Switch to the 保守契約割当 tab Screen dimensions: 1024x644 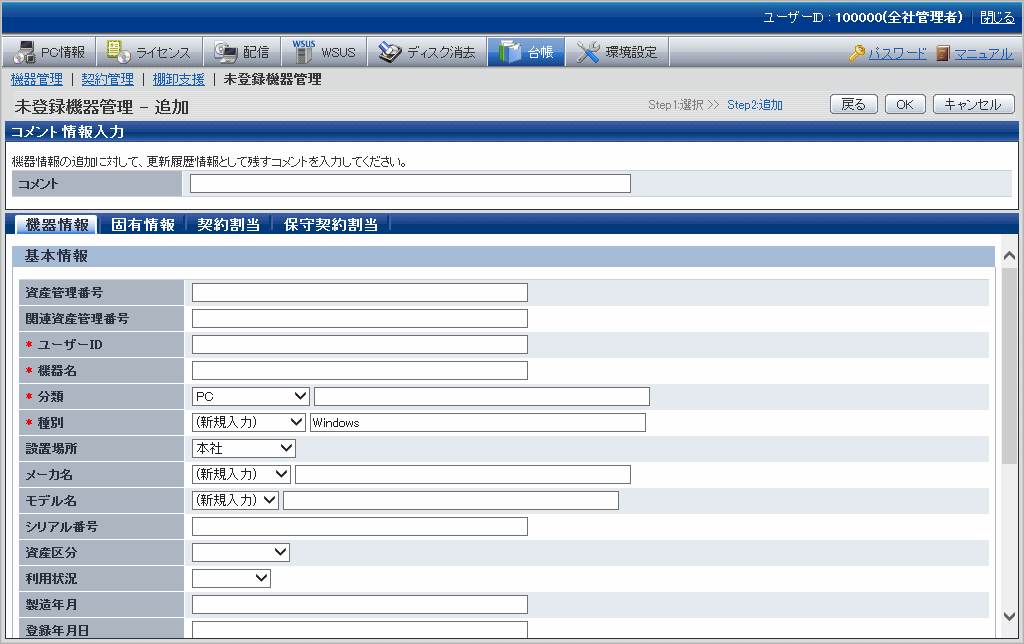pyautogui.click(x=330, y=225)
